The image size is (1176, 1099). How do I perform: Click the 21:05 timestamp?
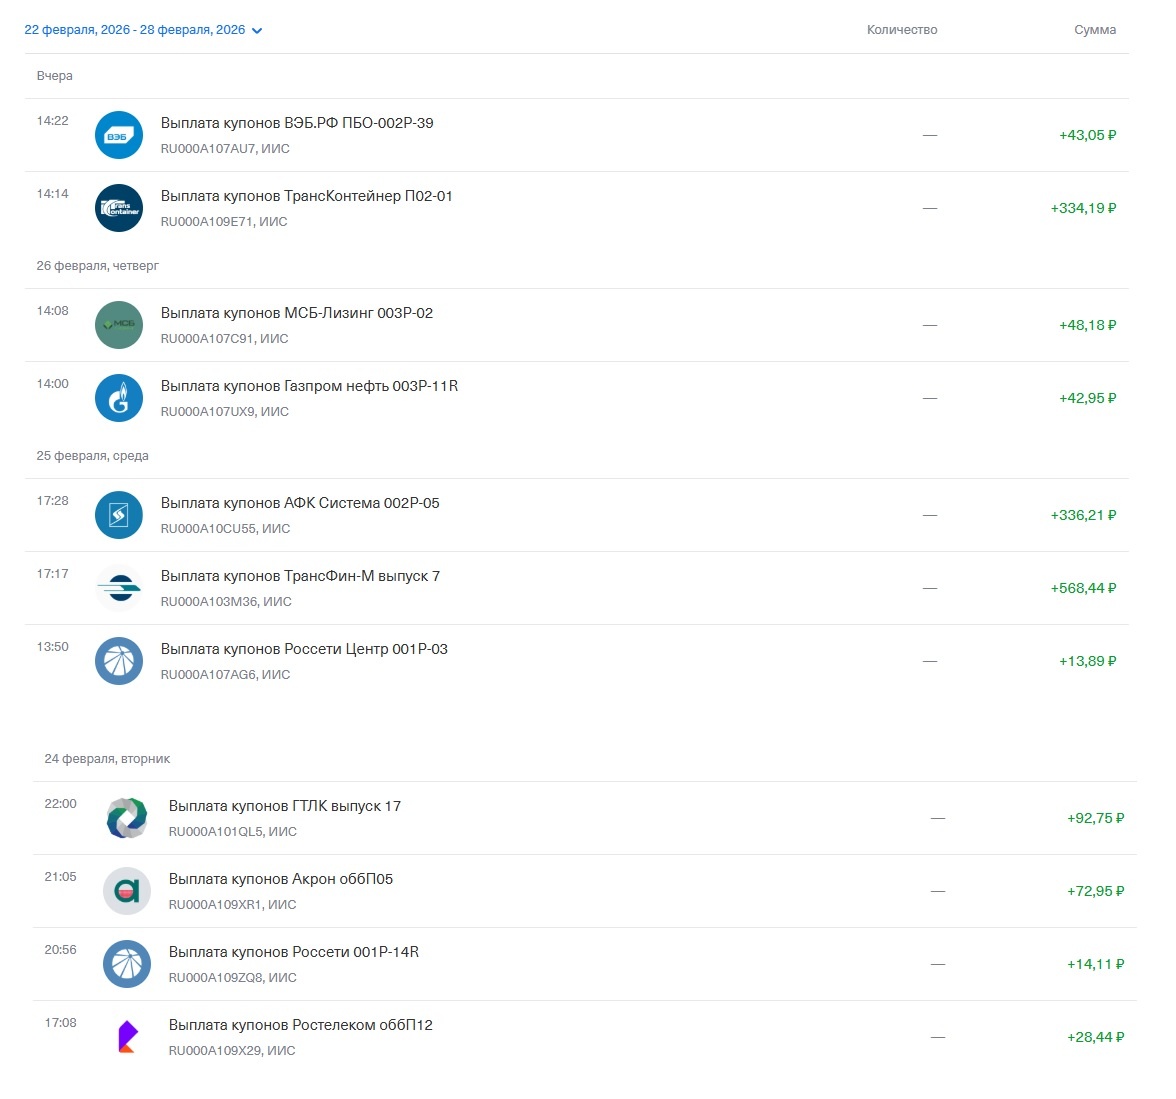click(61, 876)
